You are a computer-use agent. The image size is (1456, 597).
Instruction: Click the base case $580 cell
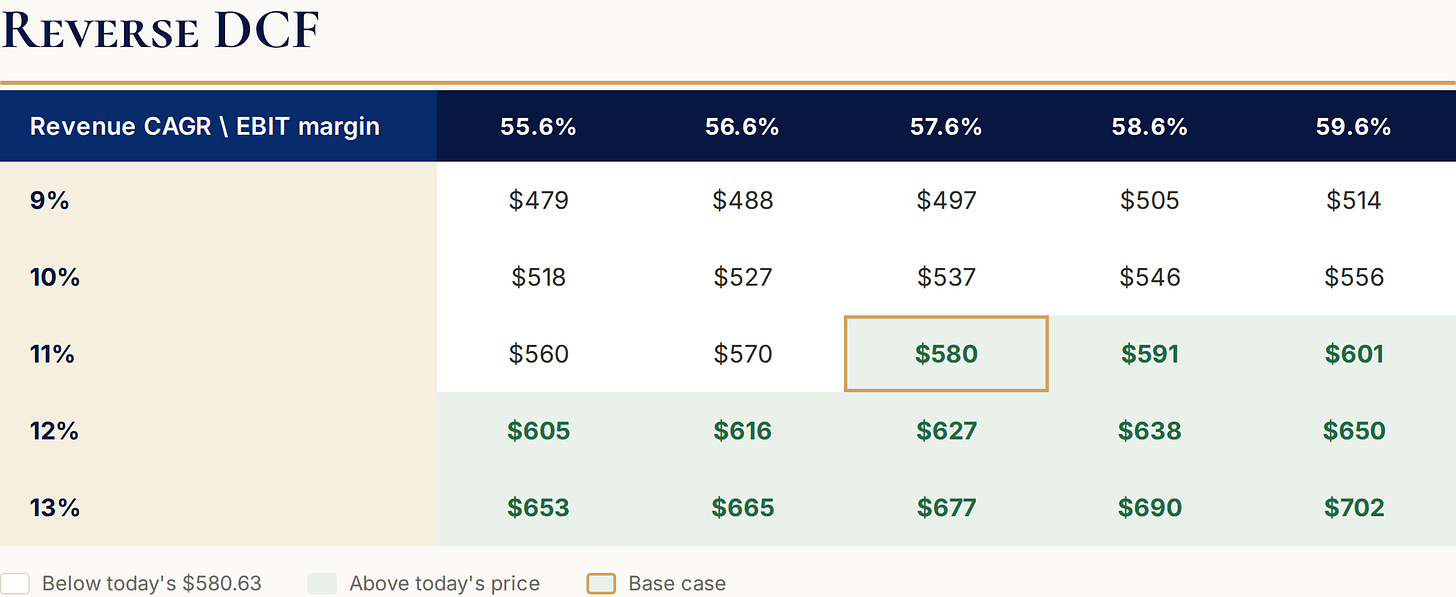point(946,354)
